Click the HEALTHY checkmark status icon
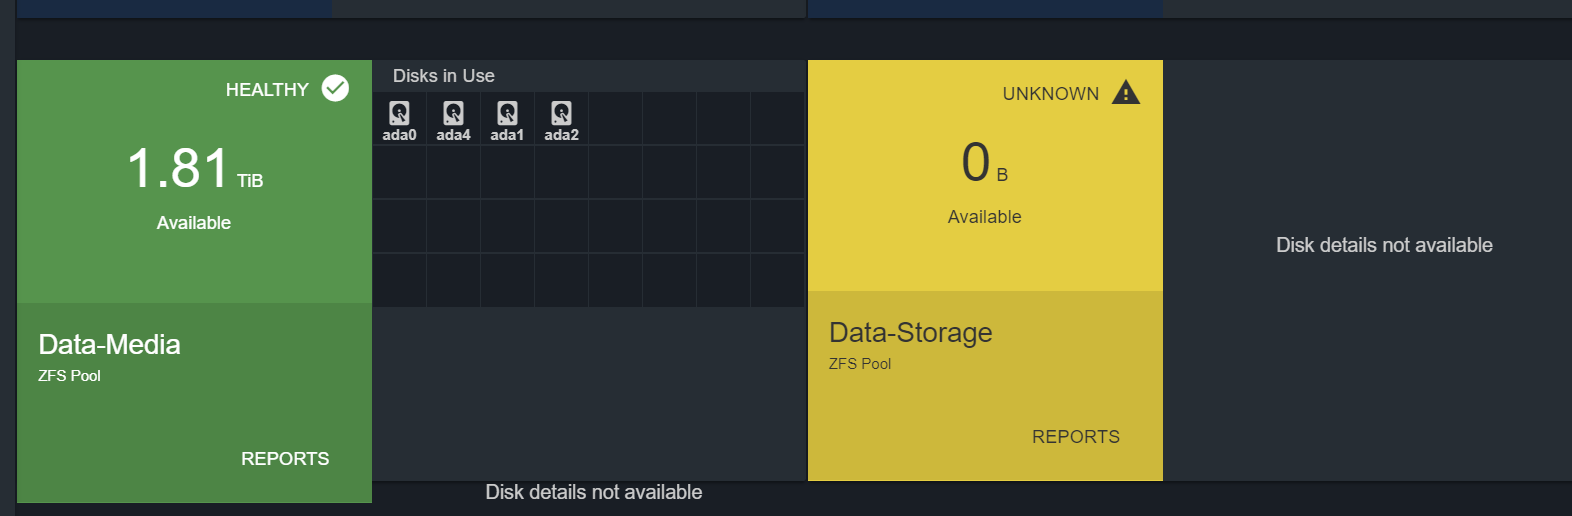Screen dimensions: 1572x516 [x=335, y=88]
